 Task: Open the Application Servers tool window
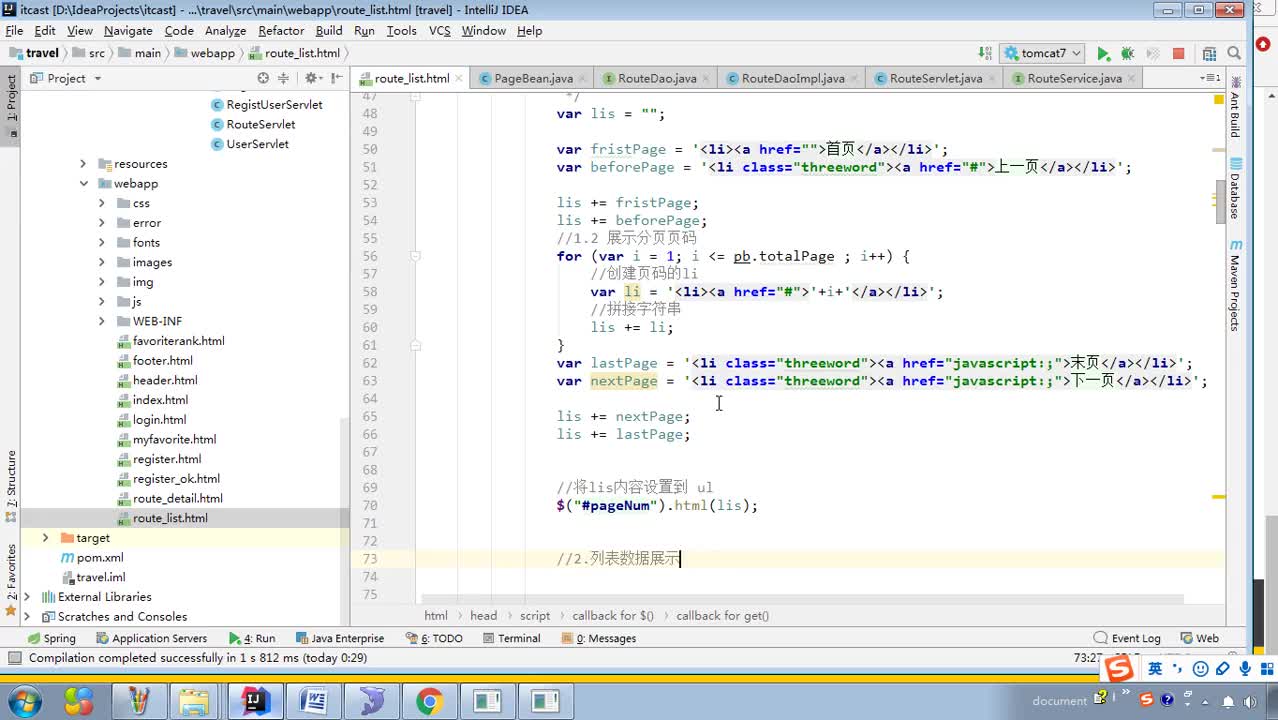(151, 638)
